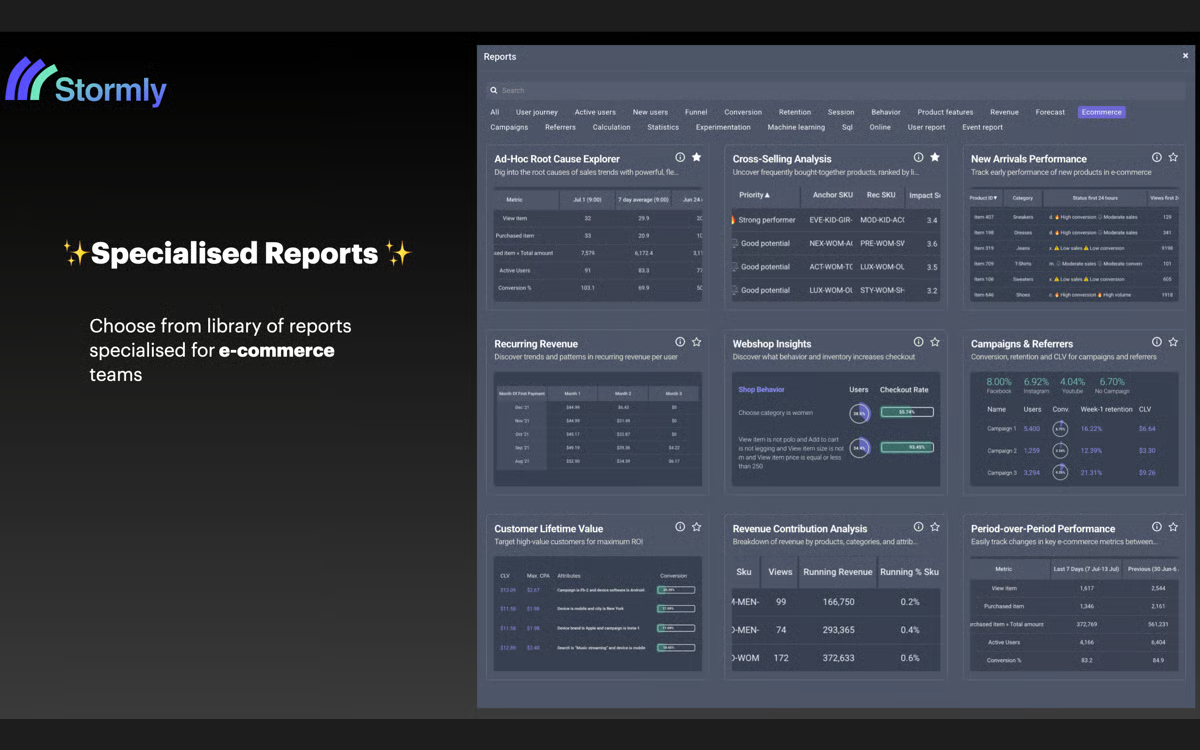The image size is (1200, 750).
Task: Open the Cross-Selling Analysis preview table
Action: pos(836,244)
